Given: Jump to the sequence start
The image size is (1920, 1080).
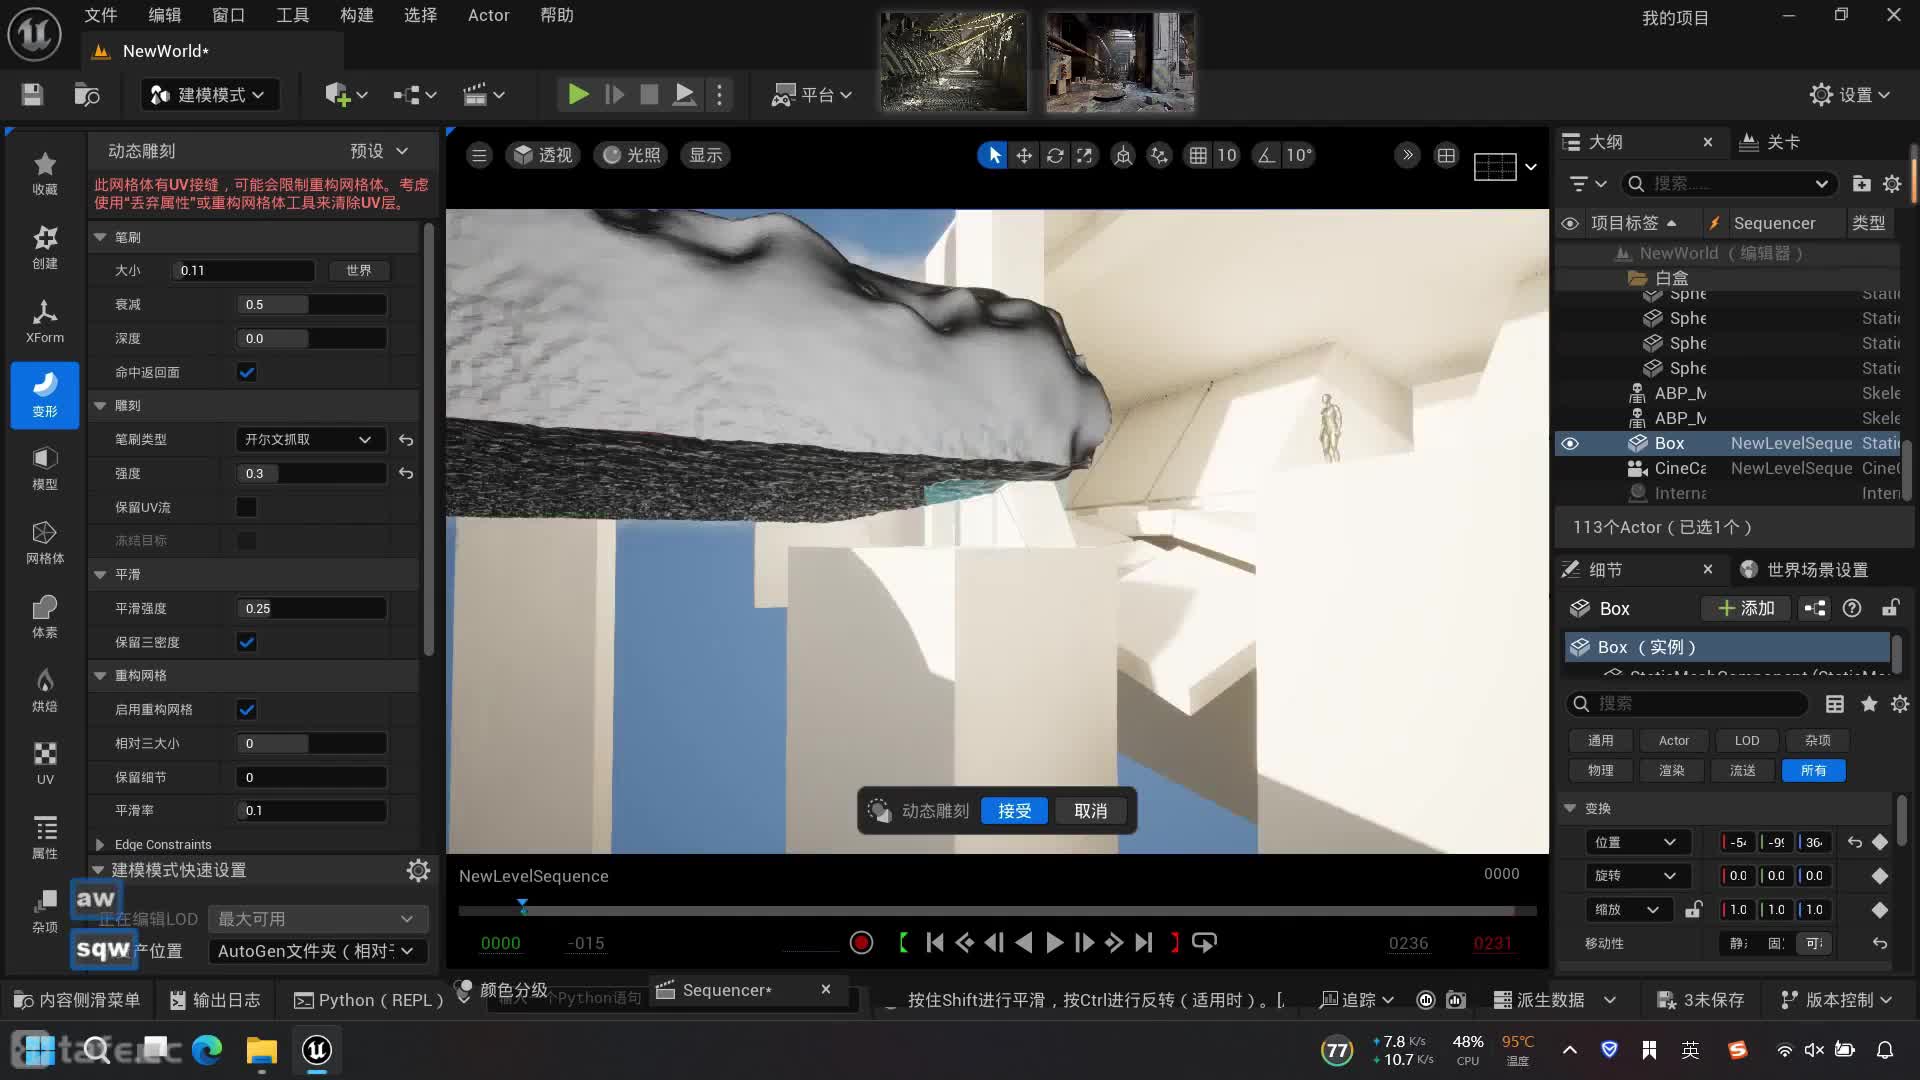Looking at the screenshot, I should pyautogui.click(x=934, y=942).
